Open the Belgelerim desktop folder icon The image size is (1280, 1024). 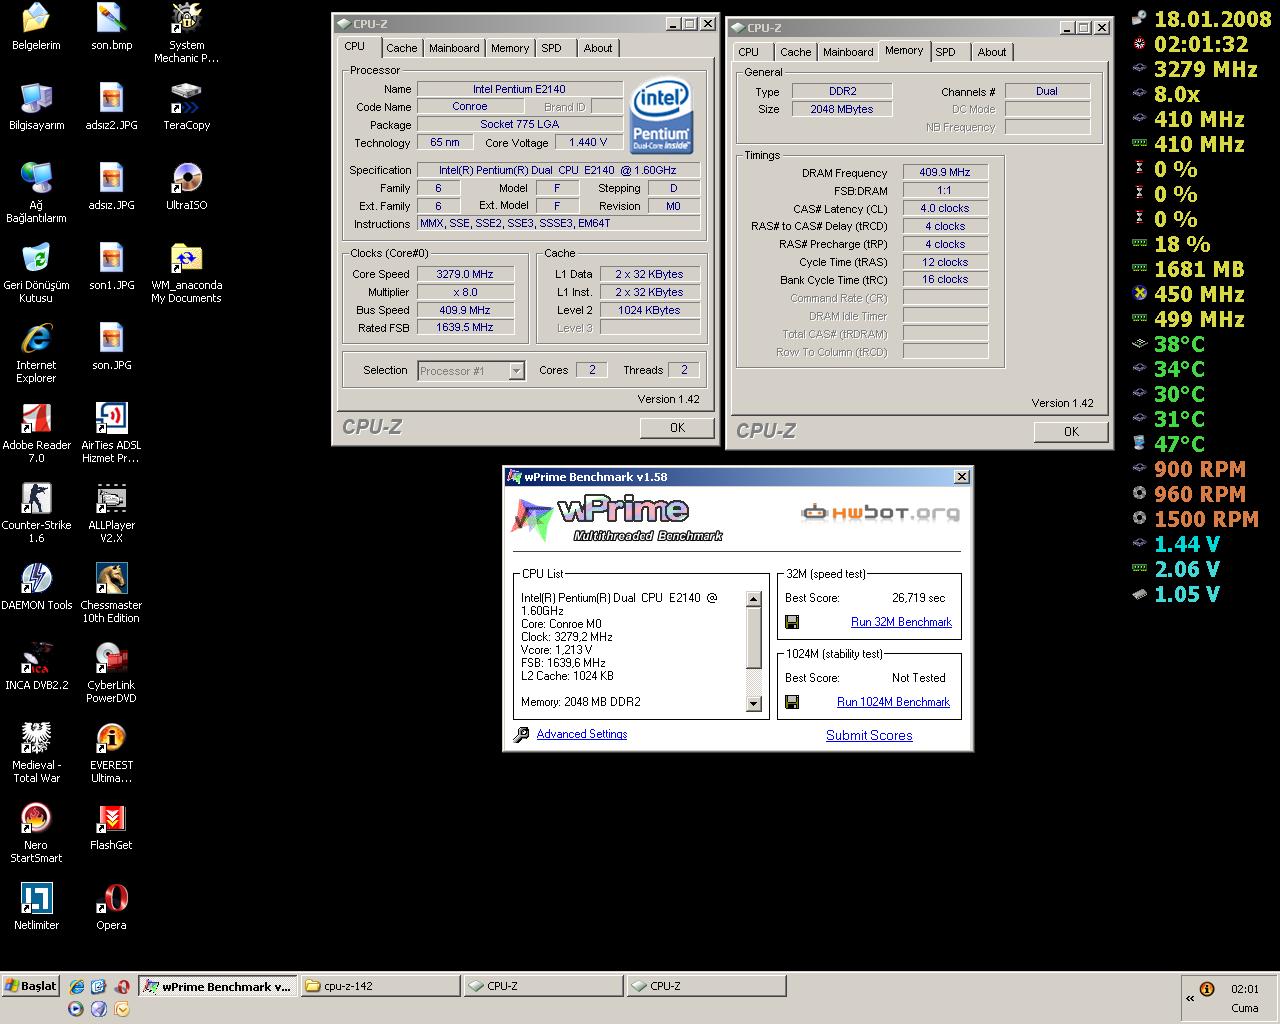[x=36, y=27]
